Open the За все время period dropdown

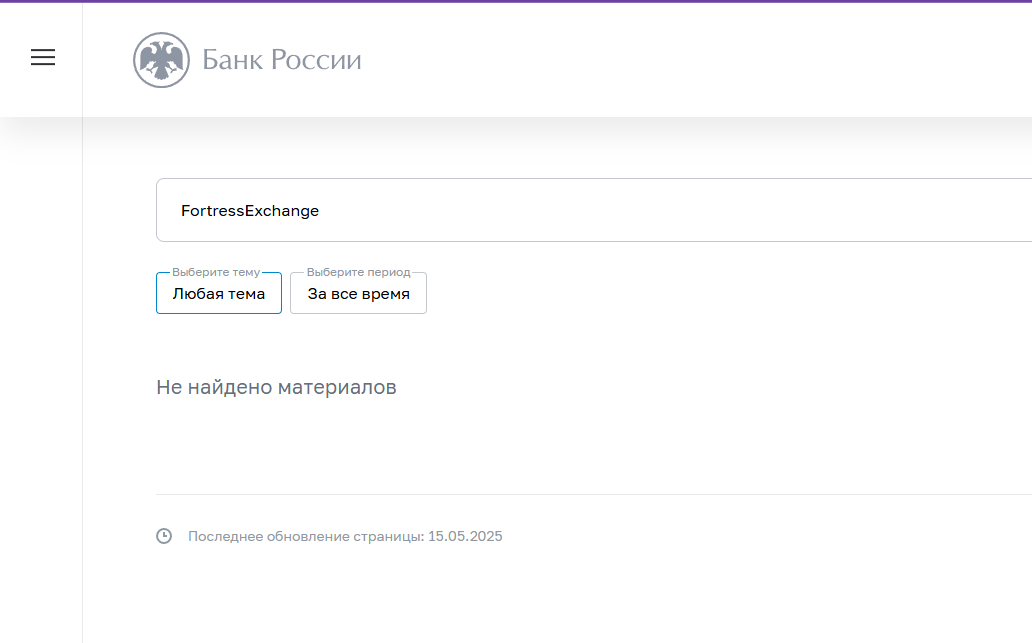pos(358,293)
